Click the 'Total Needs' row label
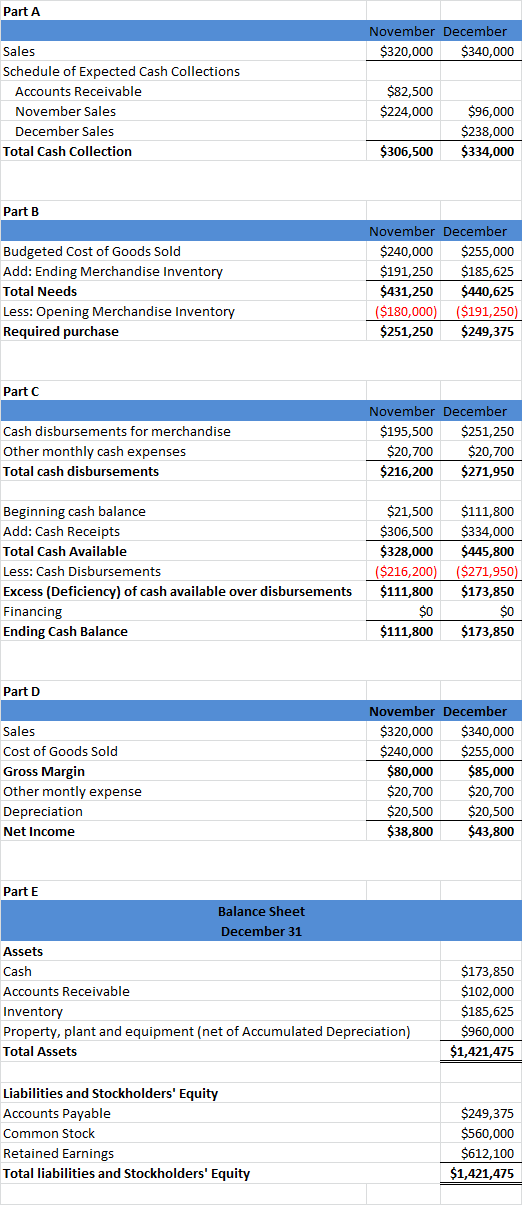The height and width of the screenshot is (1205, 522). [x=40, y=291]
